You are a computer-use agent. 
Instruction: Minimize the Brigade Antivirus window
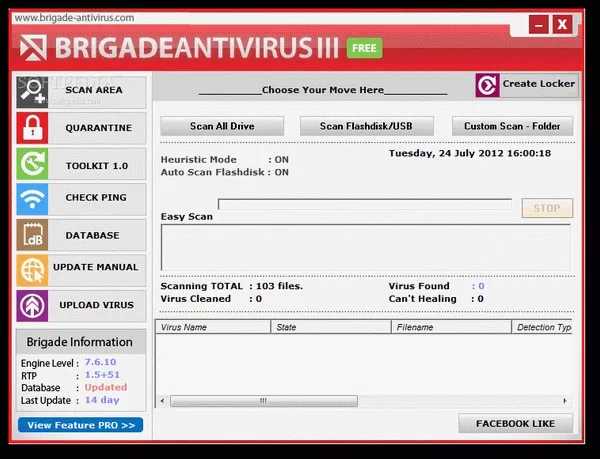coord(538,23)
